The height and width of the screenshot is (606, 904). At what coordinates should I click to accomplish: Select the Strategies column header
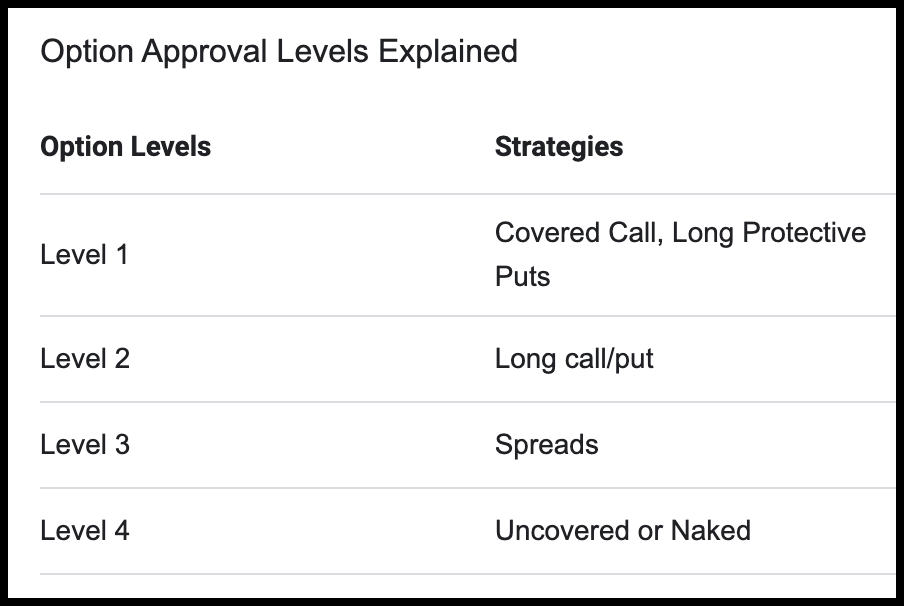[559, 146]
